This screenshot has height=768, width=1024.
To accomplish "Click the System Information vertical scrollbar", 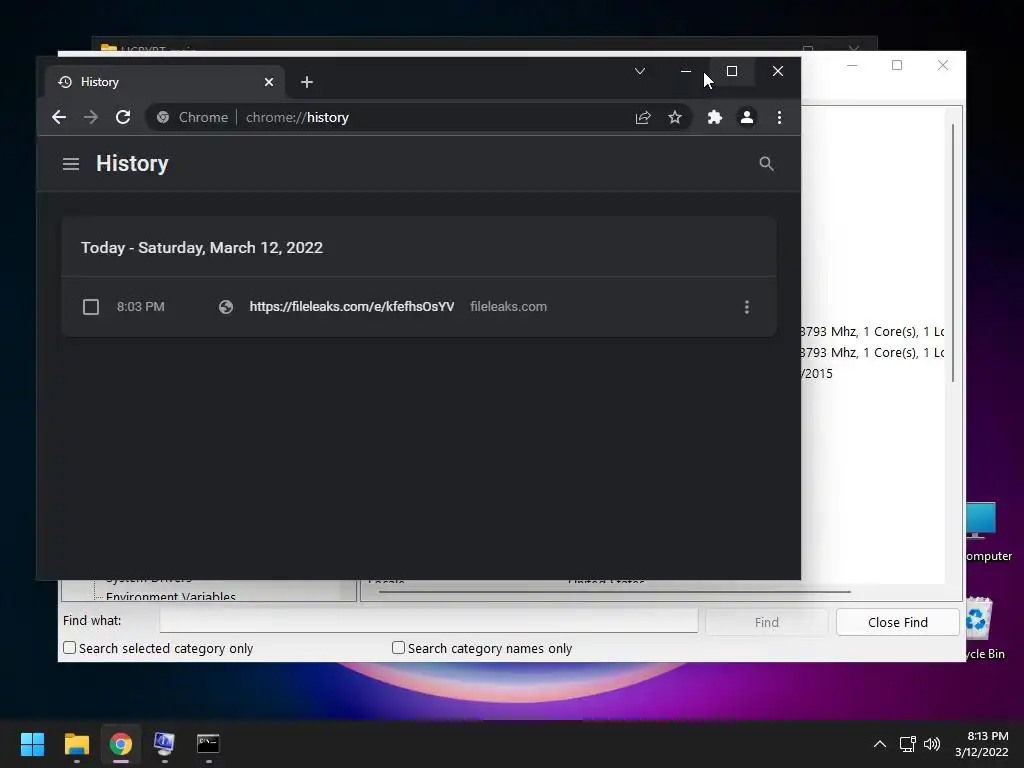I will click(953, 253).
